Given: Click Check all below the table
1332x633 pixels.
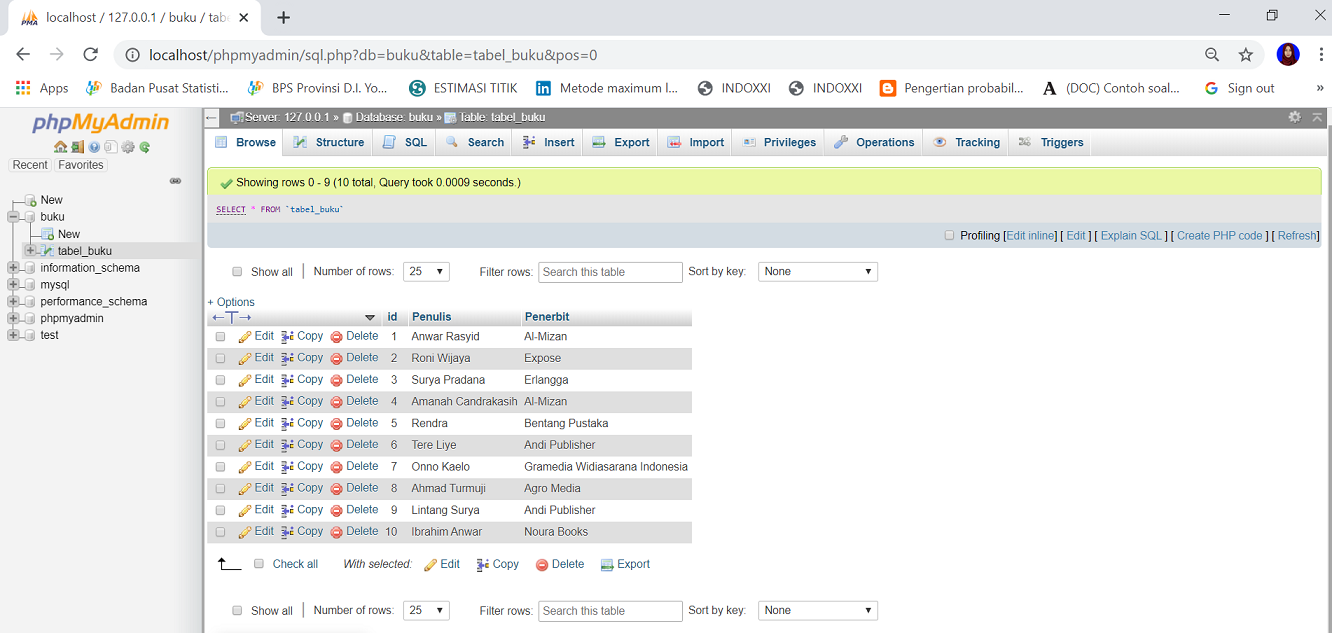Looking at the screenshot, I should click(293, 564).
